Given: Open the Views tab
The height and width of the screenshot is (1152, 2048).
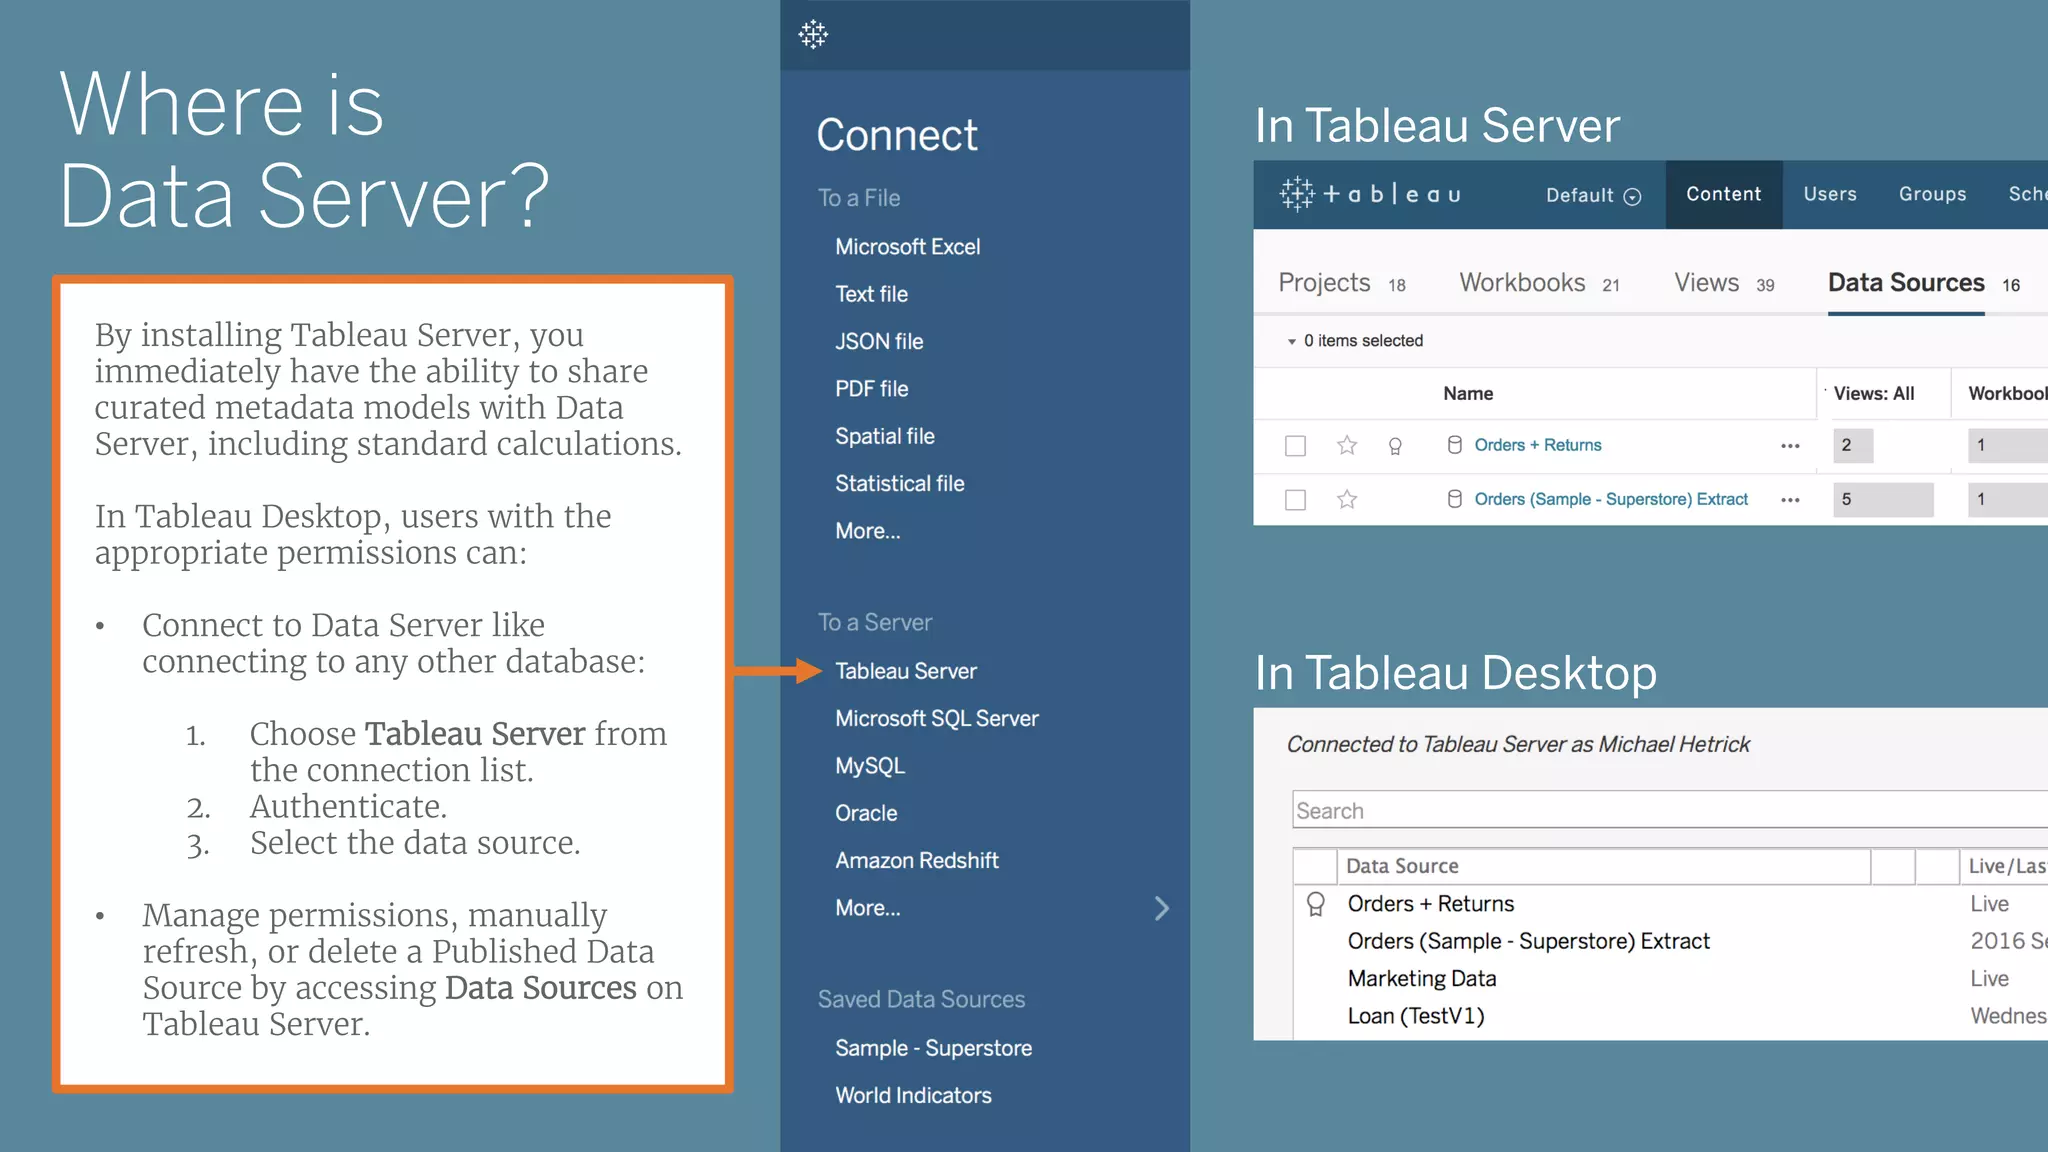Looking at the screenshot, I should click(1724, 283).
